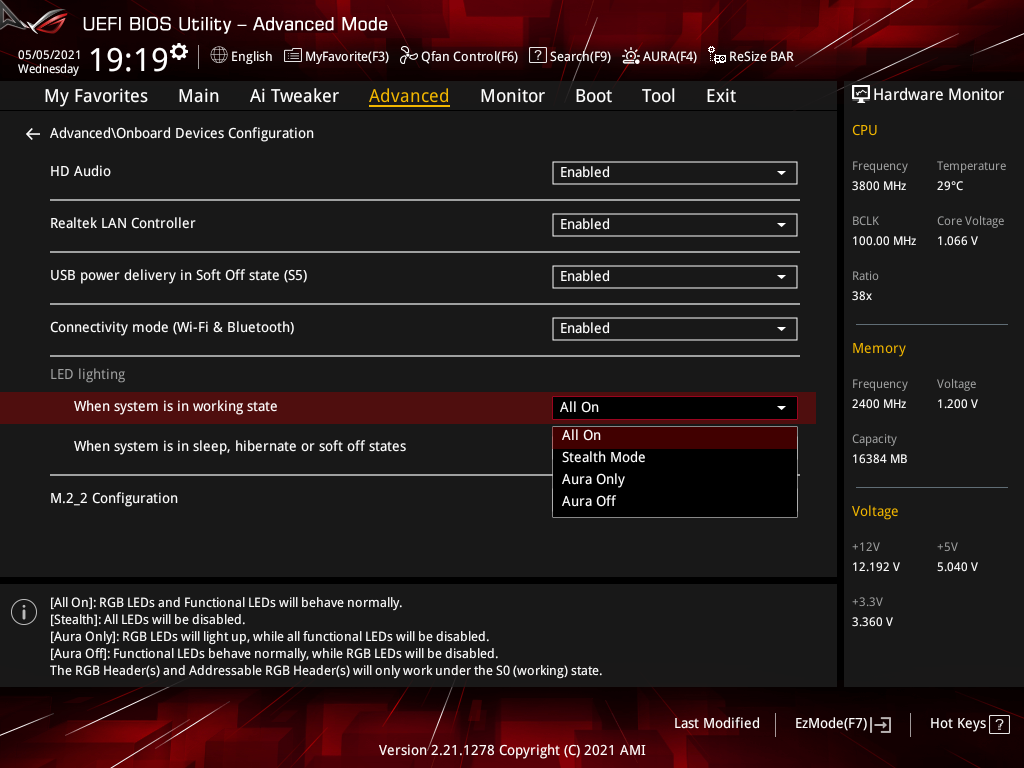This screenshot has width=1024, height=768.
Task: Open Search(F9) question mark icon
Action: coord(538,56)
